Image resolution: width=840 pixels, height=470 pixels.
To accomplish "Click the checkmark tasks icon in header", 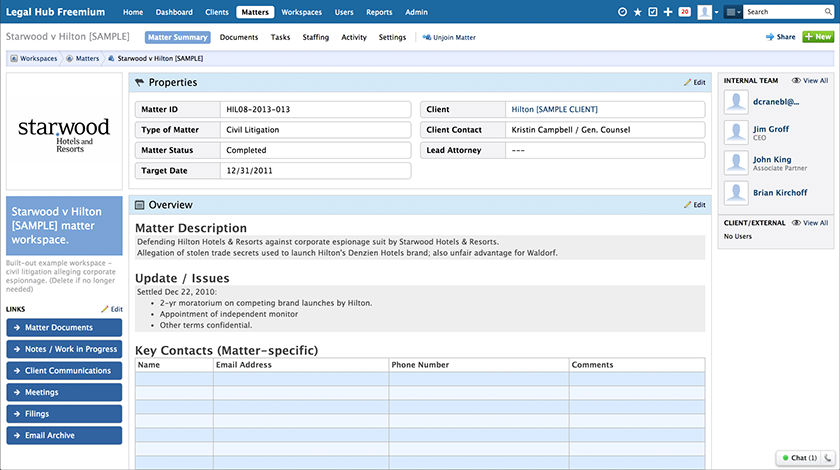I will (653, 12).
